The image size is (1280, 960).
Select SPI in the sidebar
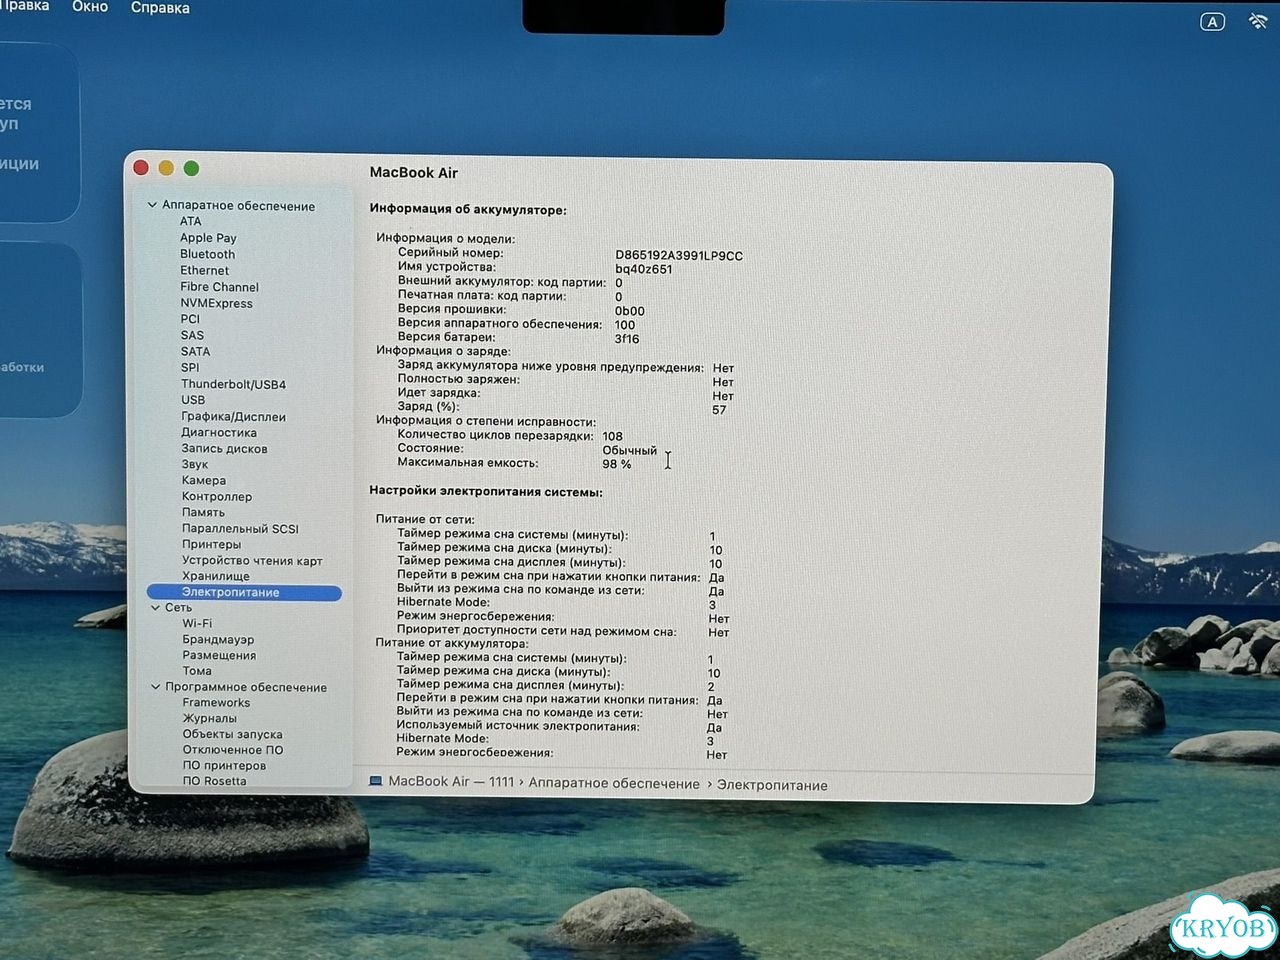pos(190,367)
